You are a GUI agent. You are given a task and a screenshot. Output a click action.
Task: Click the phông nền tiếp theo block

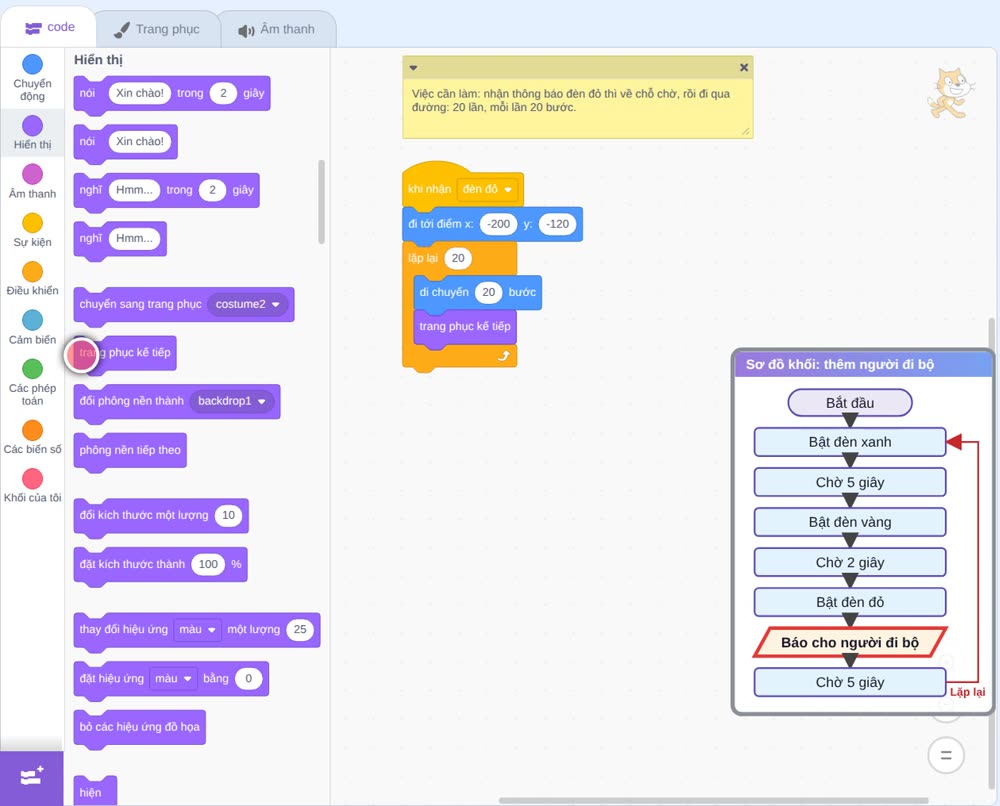coord(130,452)
